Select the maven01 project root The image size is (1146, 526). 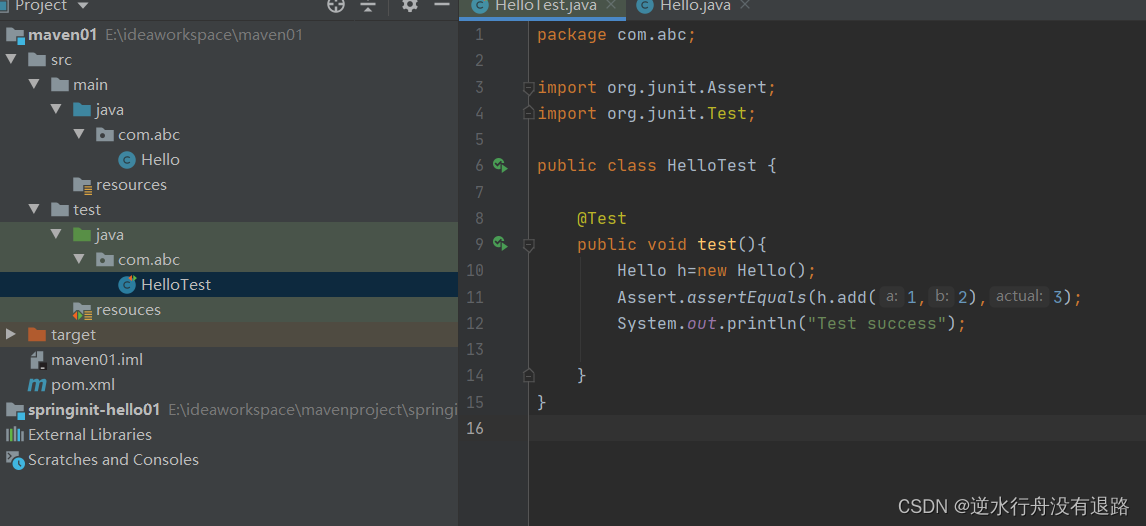point(62,34)
